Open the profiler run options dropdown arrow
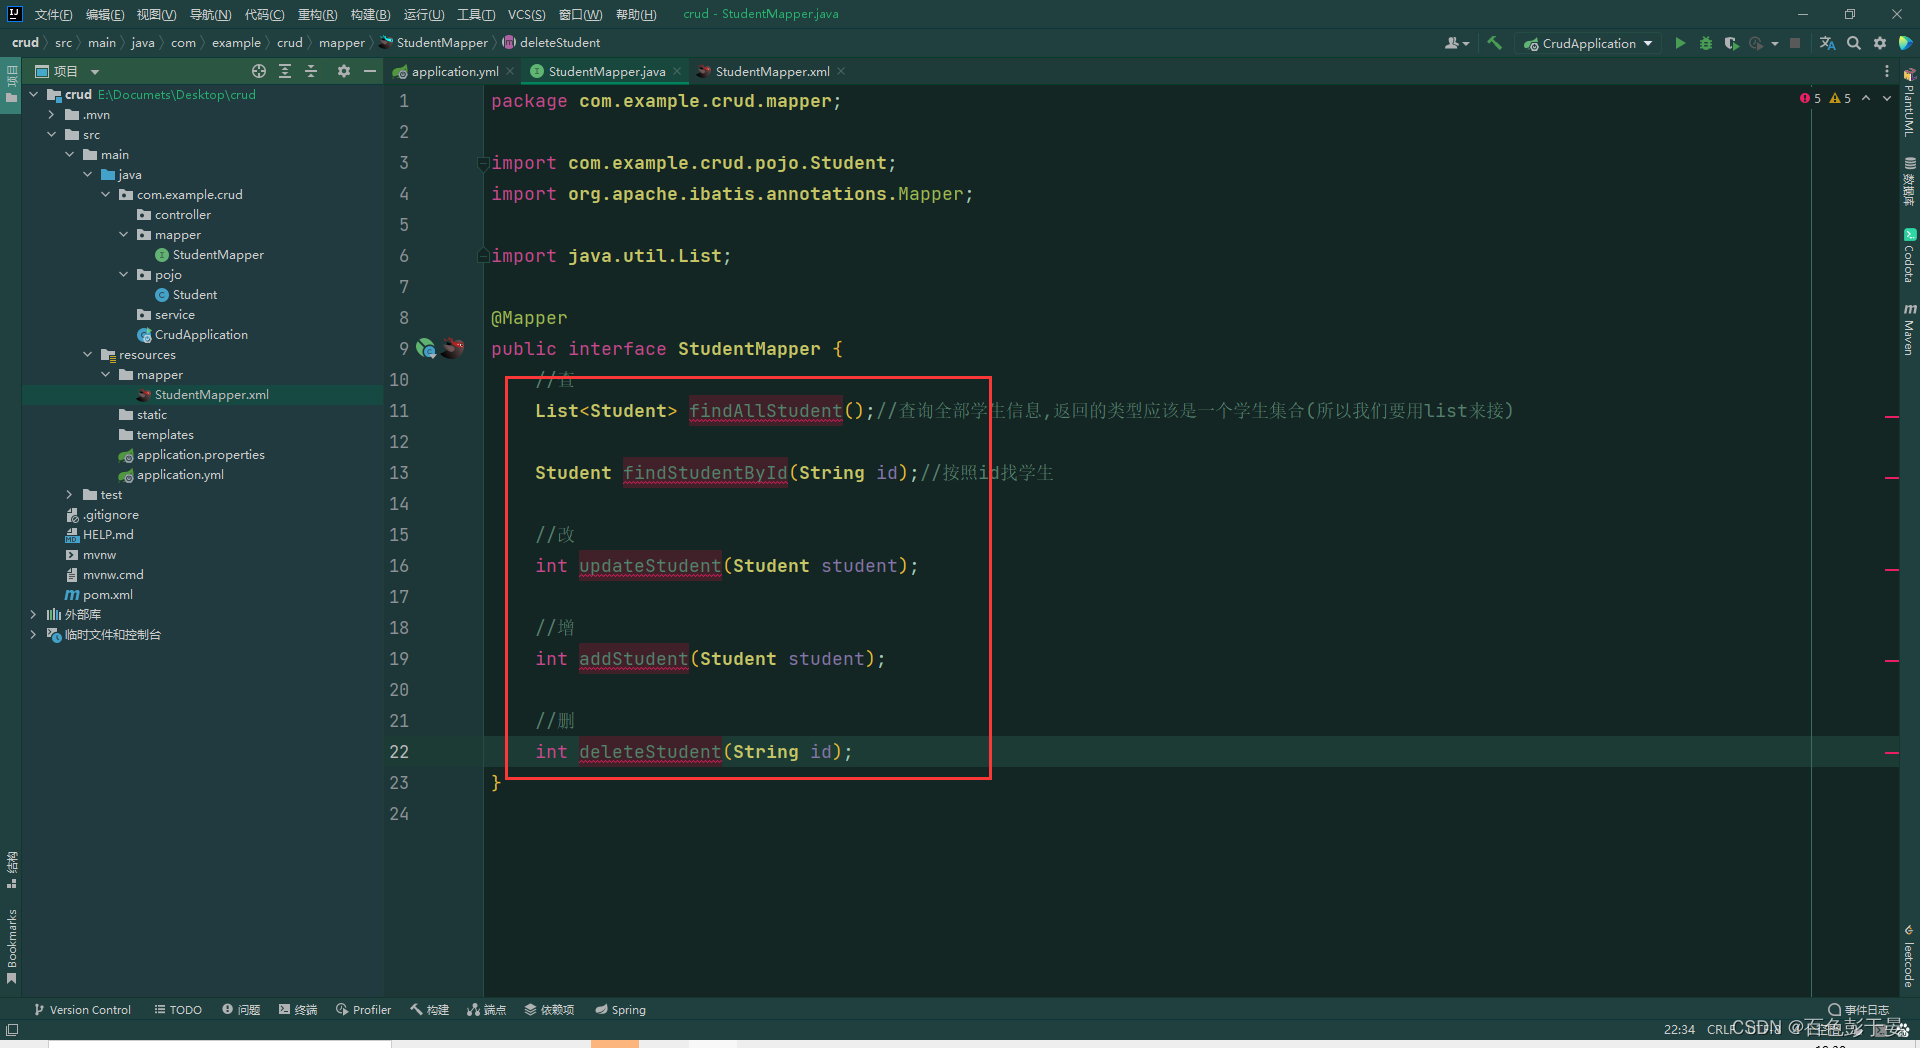Viewport: 1920px width, 1048px height. [1775, 43]
